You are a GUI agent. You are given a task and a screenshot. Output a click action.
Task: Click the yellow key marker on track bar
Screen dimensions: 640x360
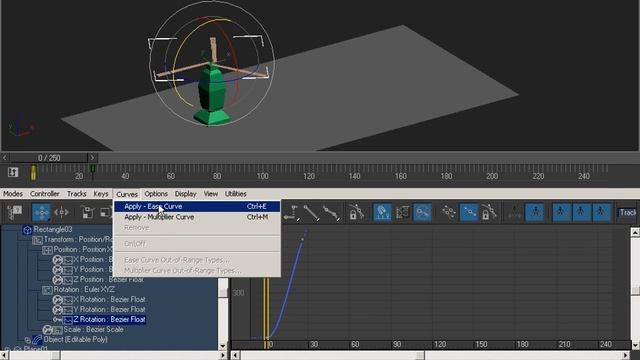click(x=33, y=173)
